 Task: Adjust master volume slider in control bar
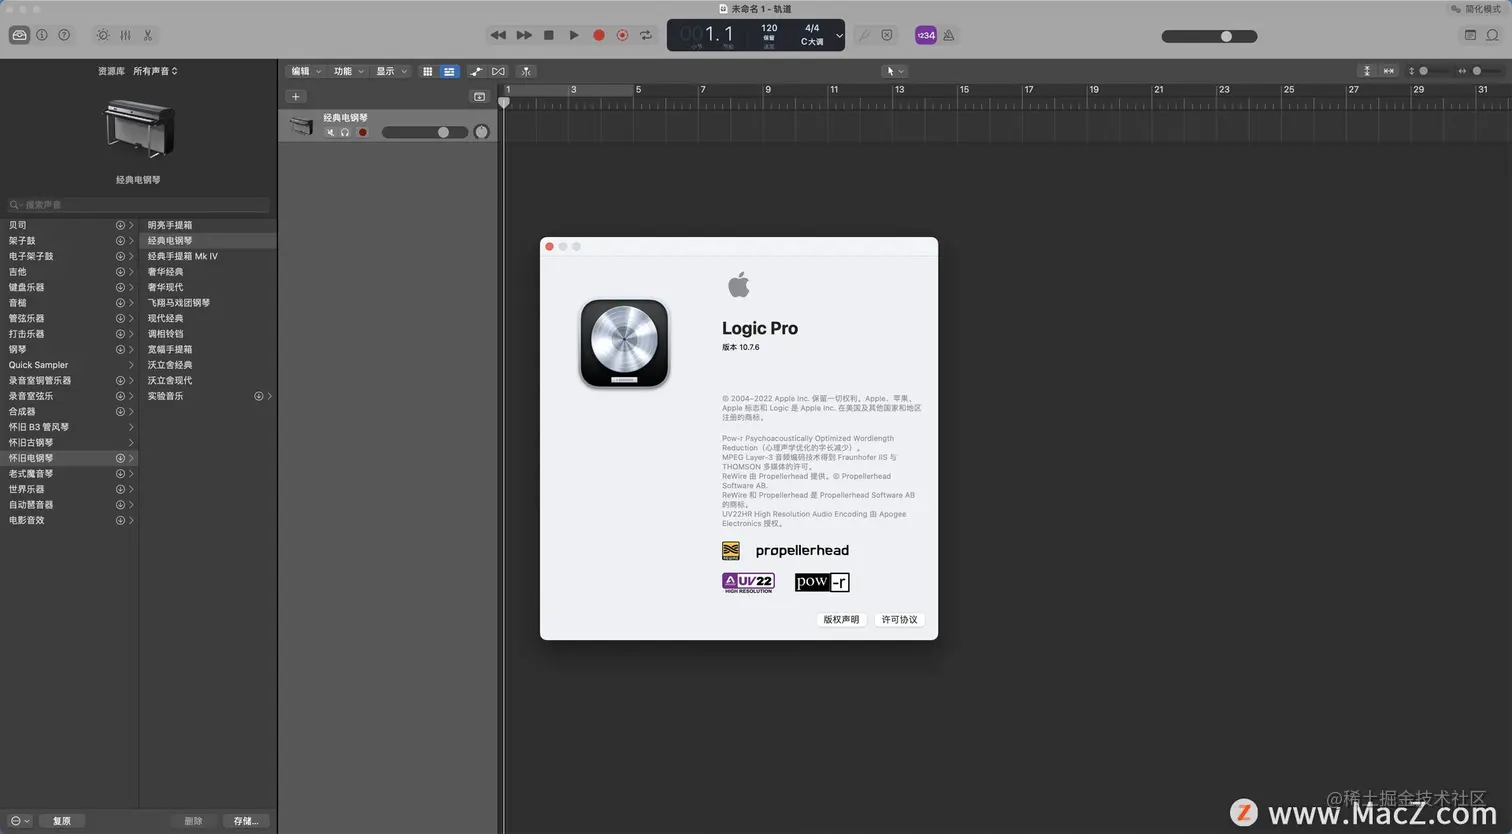[1209, 36]
